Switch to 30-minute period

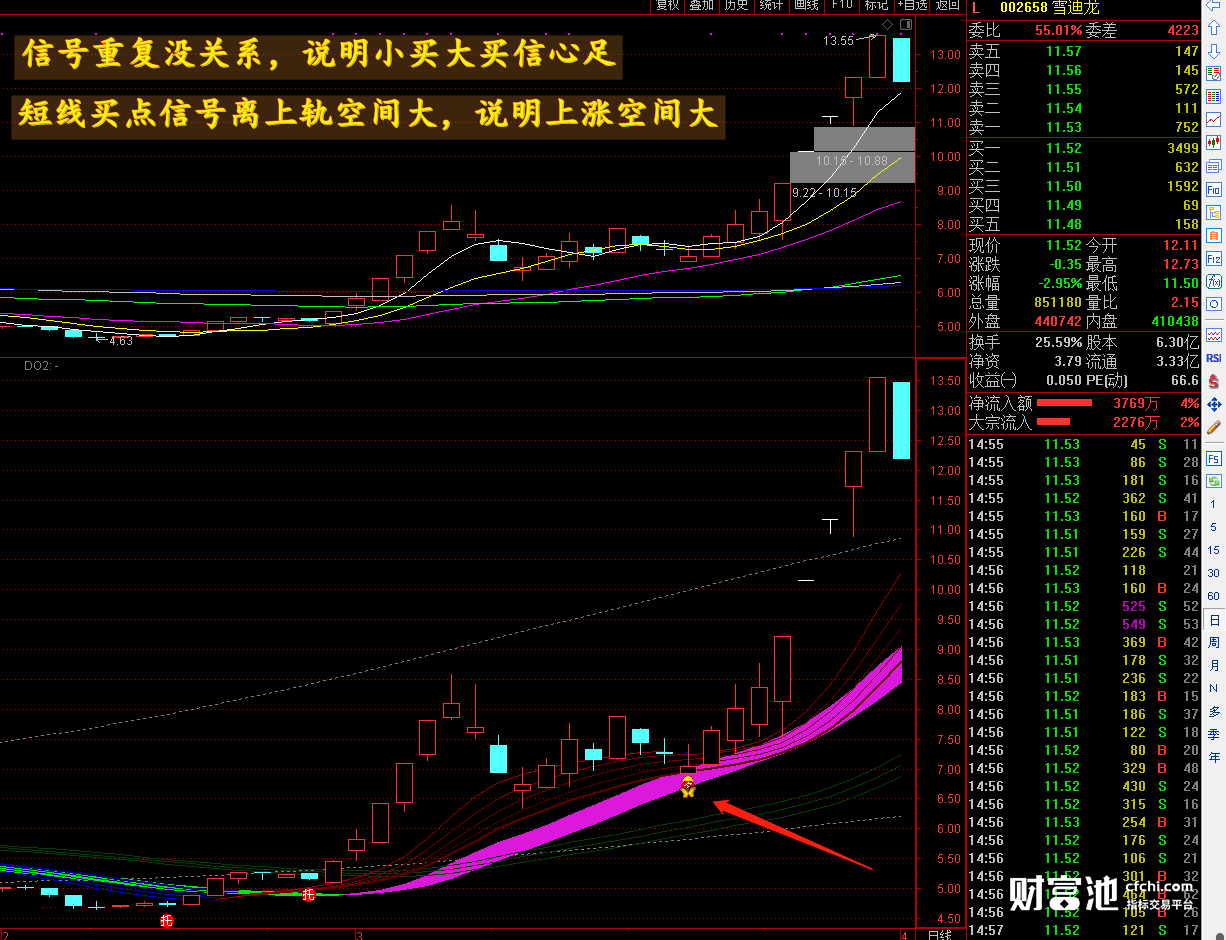point(1214,573)
